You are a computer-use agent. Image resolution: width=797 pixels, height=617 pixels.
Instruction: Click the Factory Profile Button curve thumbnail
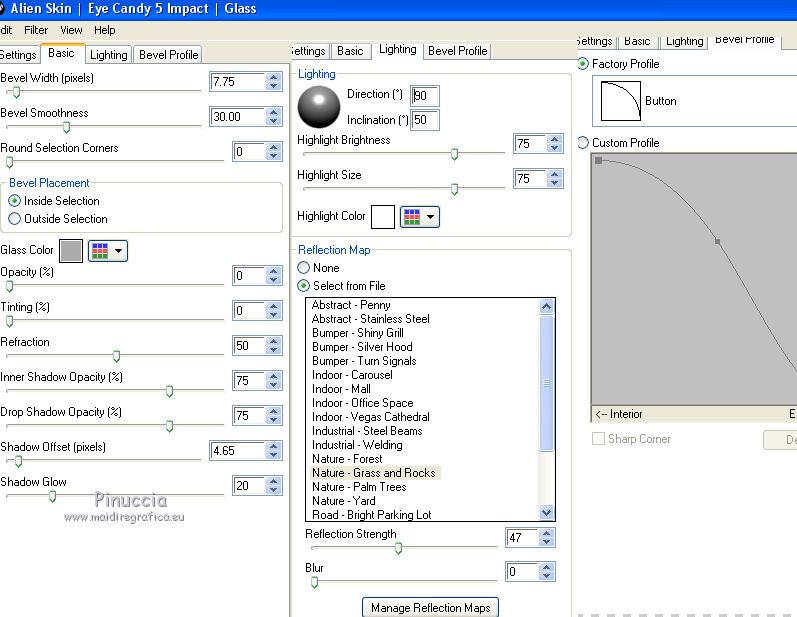(x=620, y=101)
